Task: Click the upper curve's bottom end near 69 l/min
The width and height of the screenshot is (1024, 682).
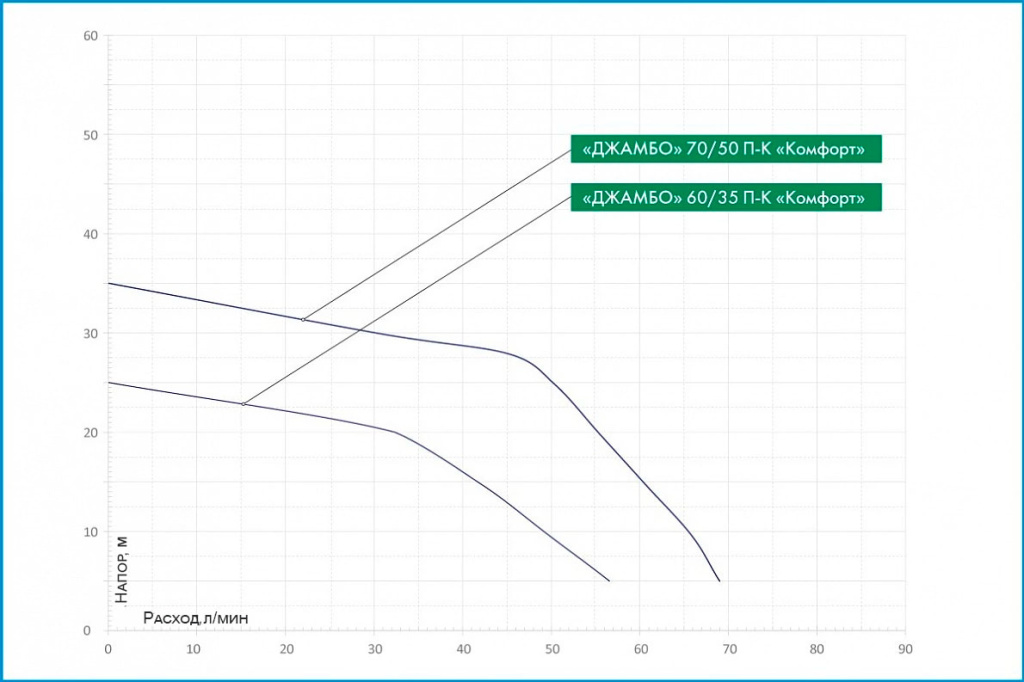Action: click(x=719, y=580)
